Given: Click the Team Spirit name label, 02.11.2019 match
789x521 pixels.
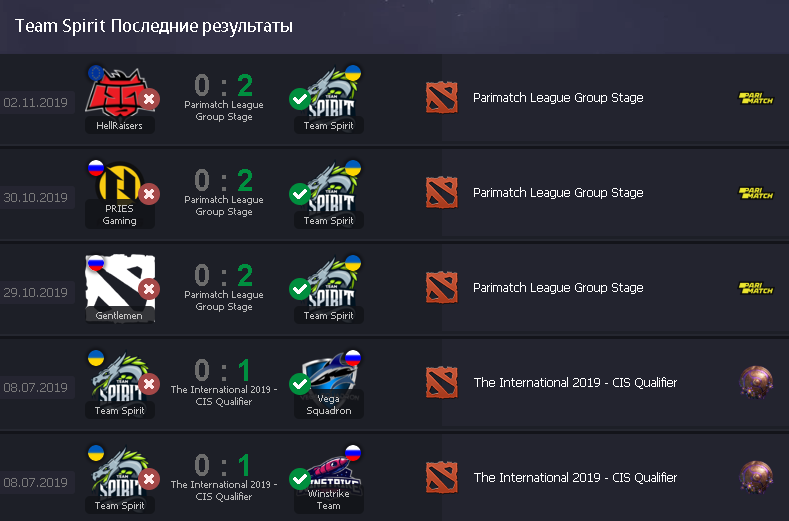Looking at the screenshot, I should point(329,125).
